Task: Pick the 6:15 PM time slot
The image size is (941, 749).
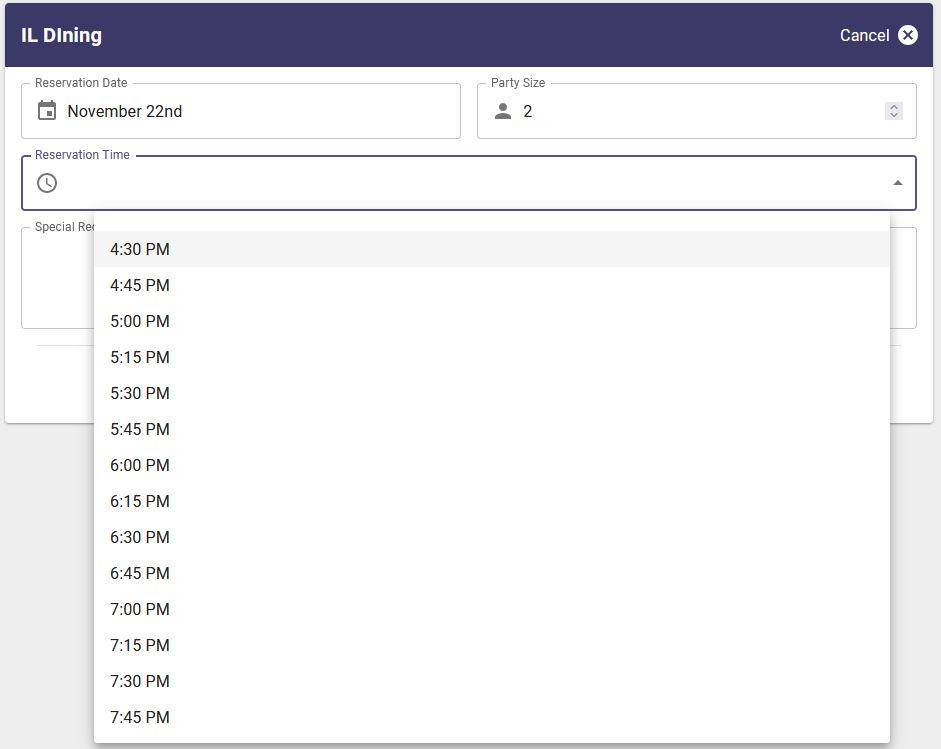Action: pos(140,501)
